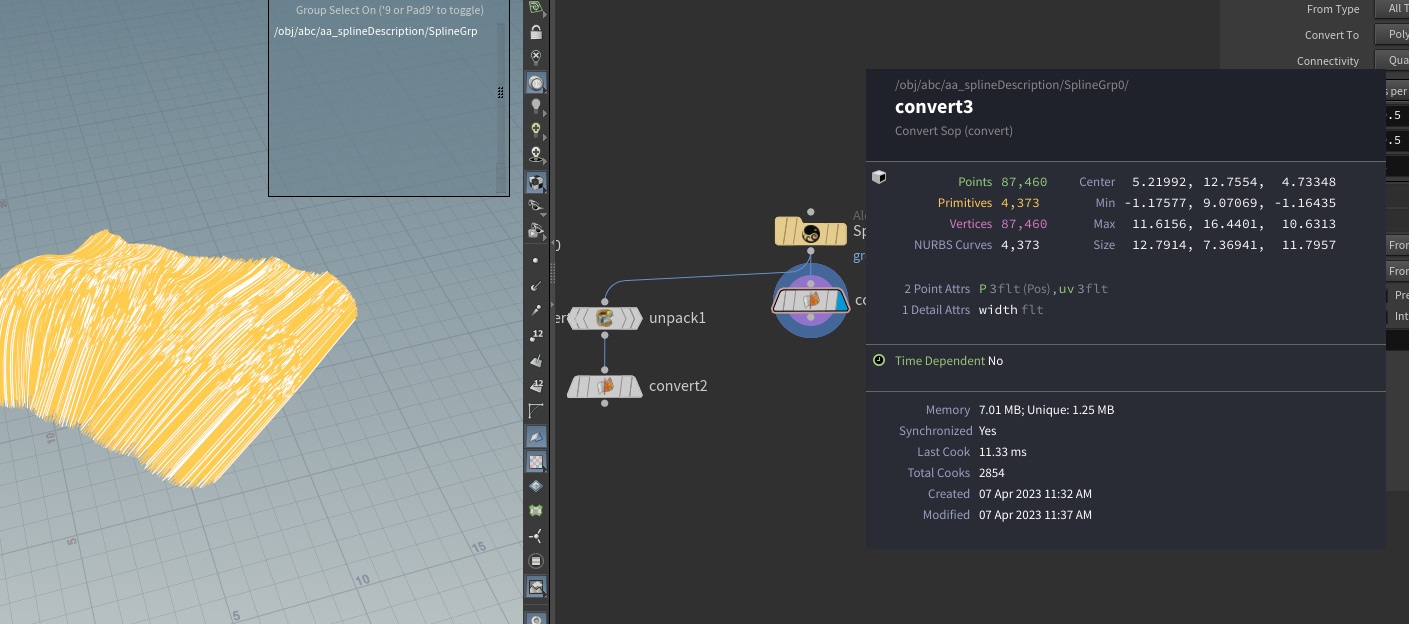
Task: Click the Vertices 87,460 value
Action: [1024, 224]
